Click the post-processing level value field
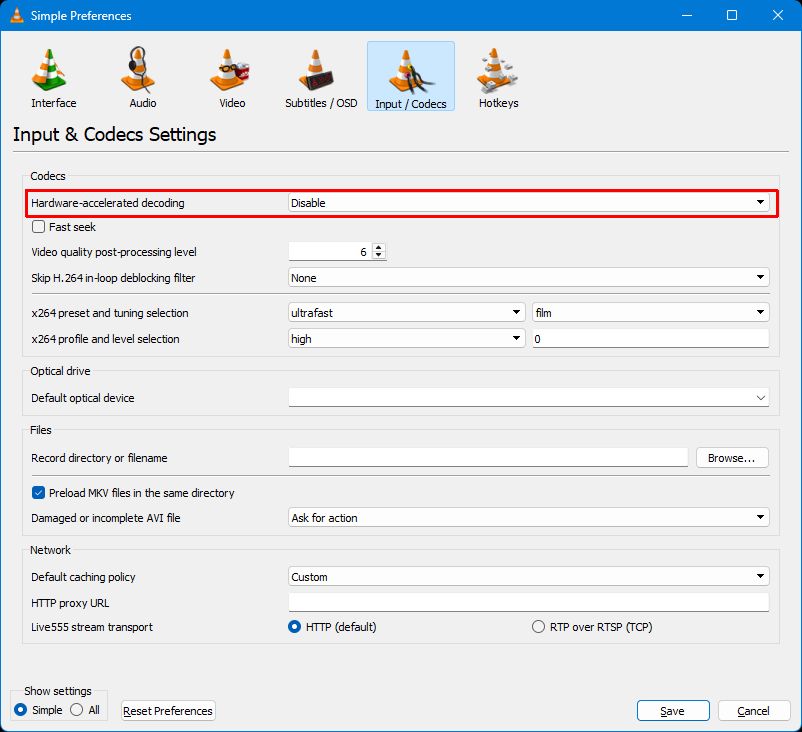The height and width of the screenshot is (732, 802). coord(331,251)
